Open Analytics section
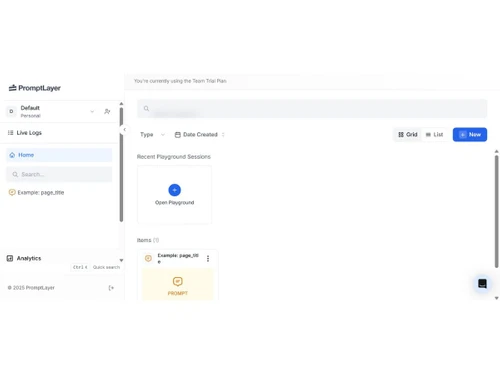500x375 pixels. pos(24,258)
